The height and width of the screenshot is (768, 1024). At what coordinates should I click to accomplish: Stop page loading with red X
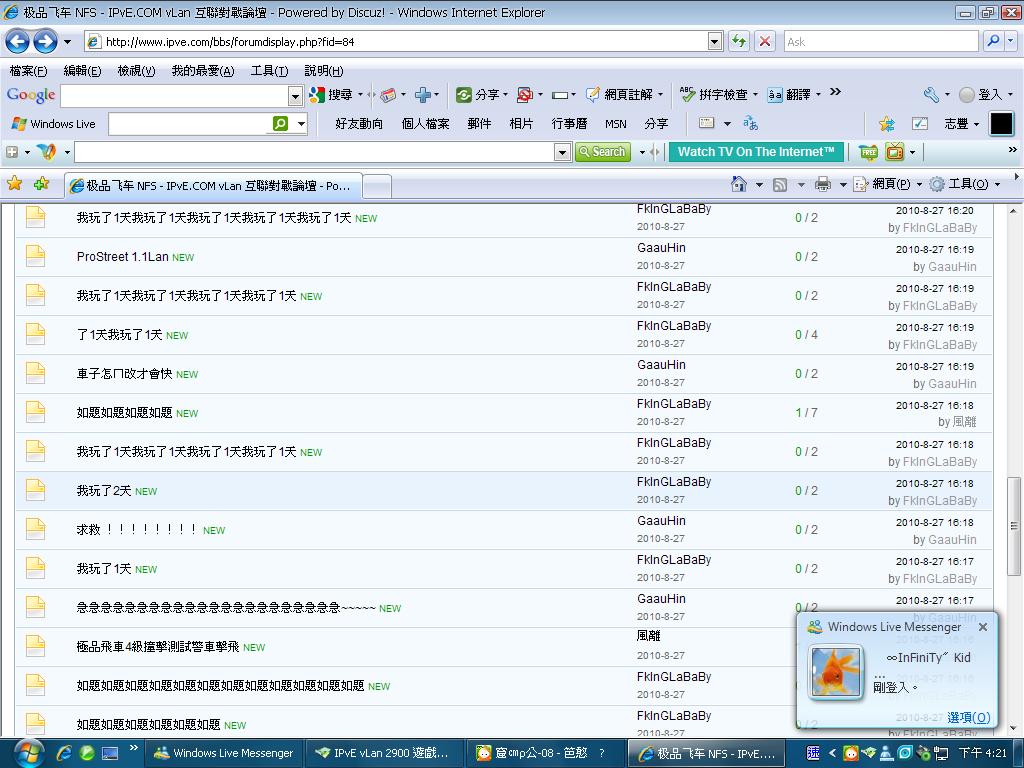[765, 41]
